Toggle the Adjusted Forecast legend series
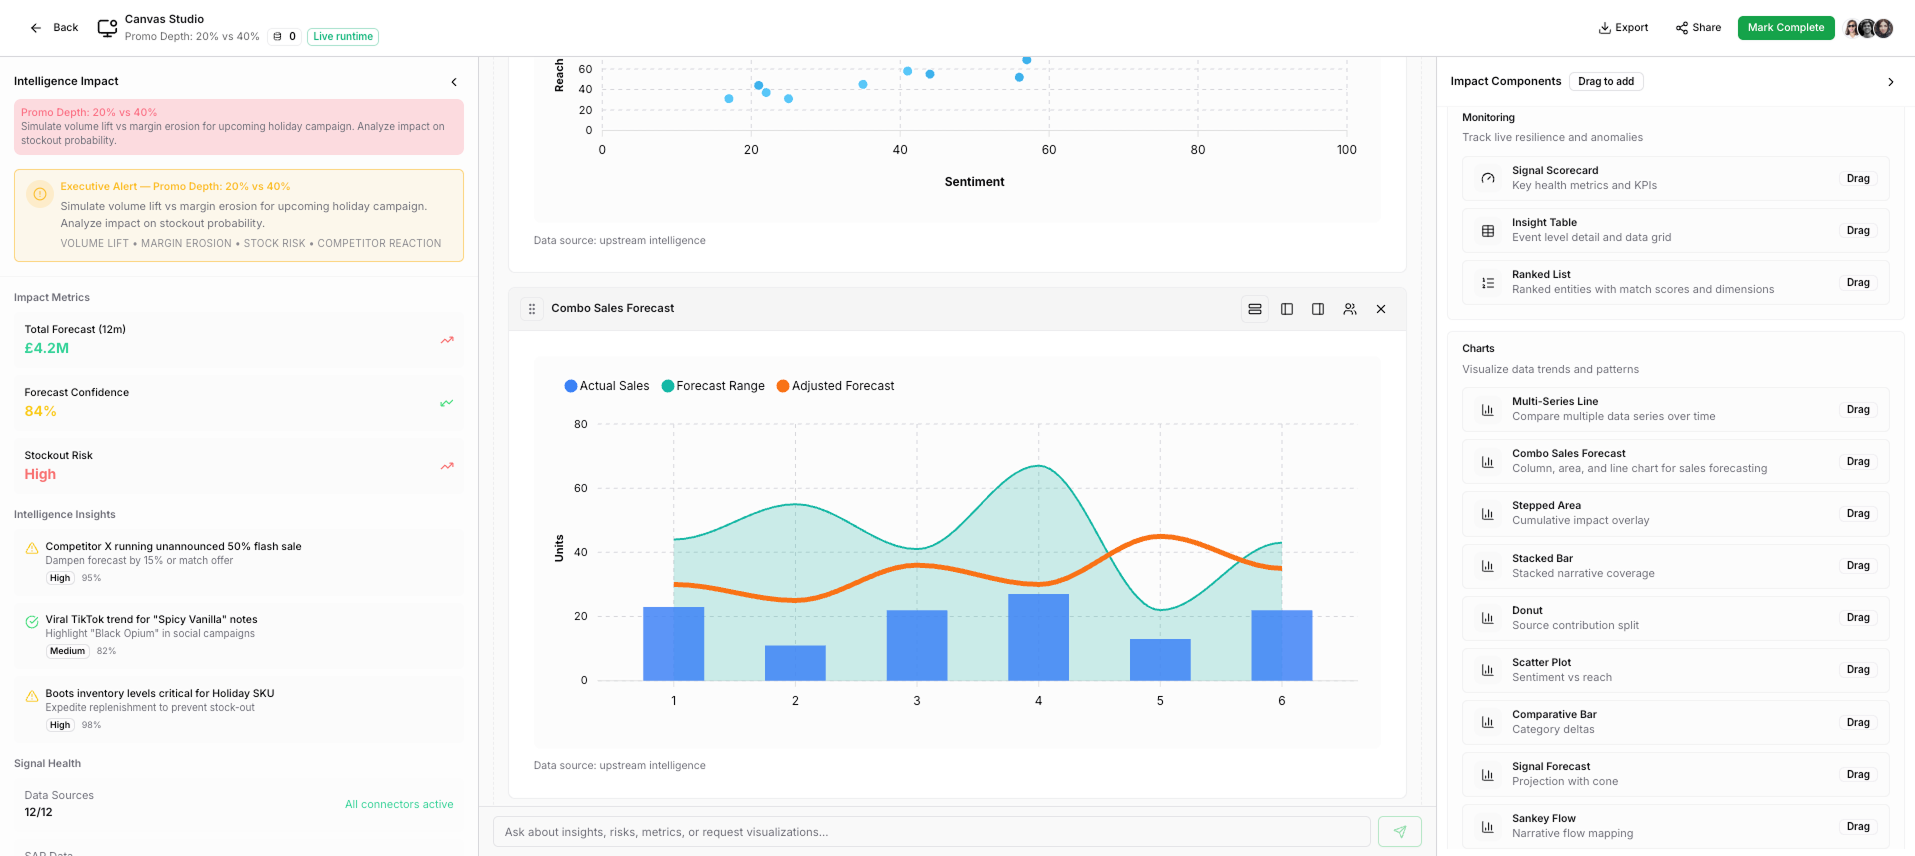 (835, 386)
